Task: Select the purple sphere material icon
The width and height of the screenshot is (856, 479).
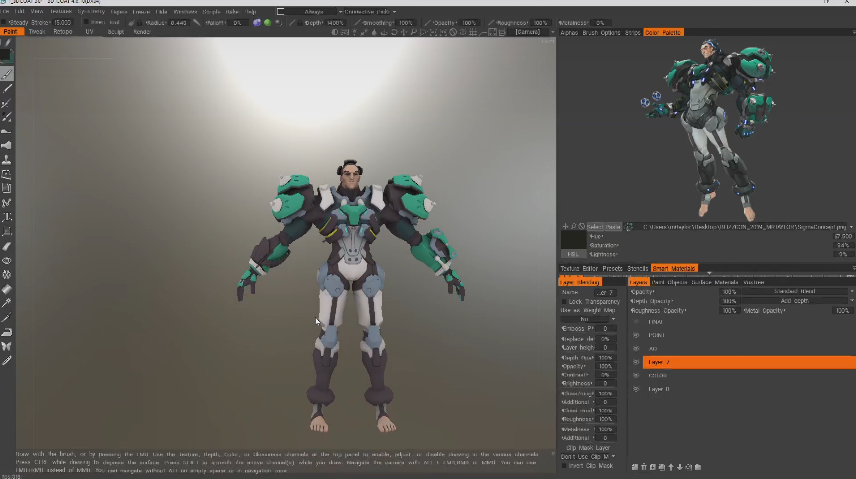Action: point(257,23)
